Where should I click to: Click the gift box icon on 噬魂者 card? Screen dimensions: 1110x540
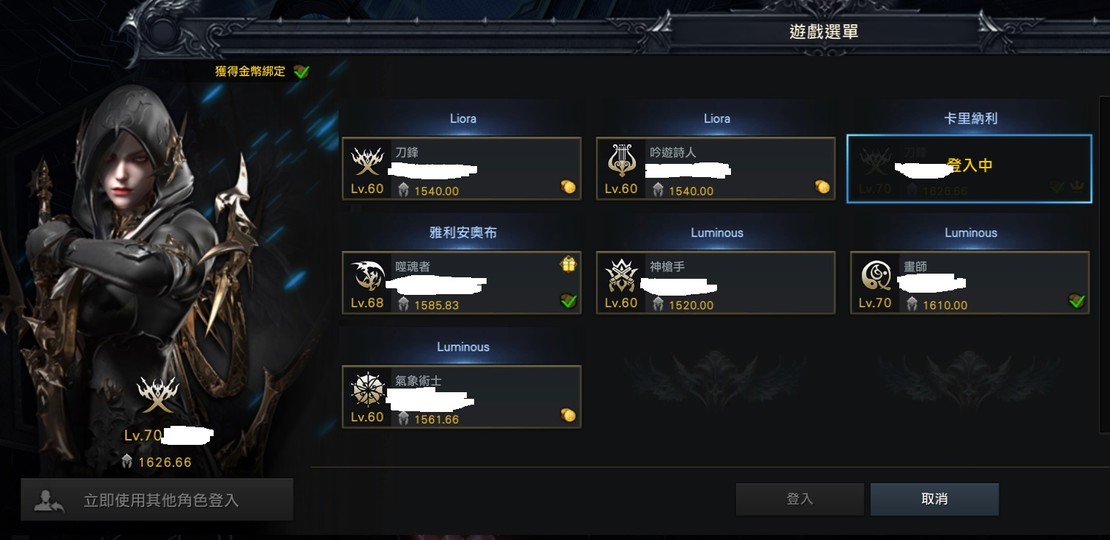click(568, 264)
